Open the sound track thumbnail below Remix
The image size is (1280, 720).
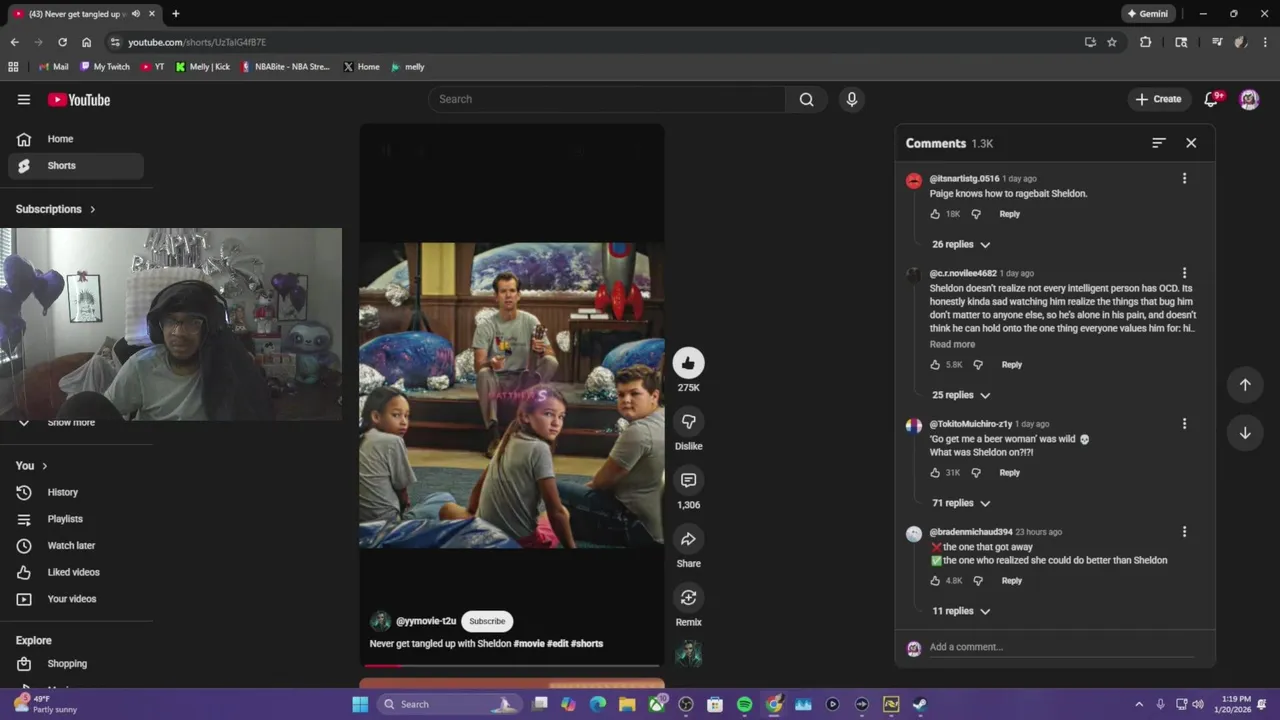tap(688, 654)
